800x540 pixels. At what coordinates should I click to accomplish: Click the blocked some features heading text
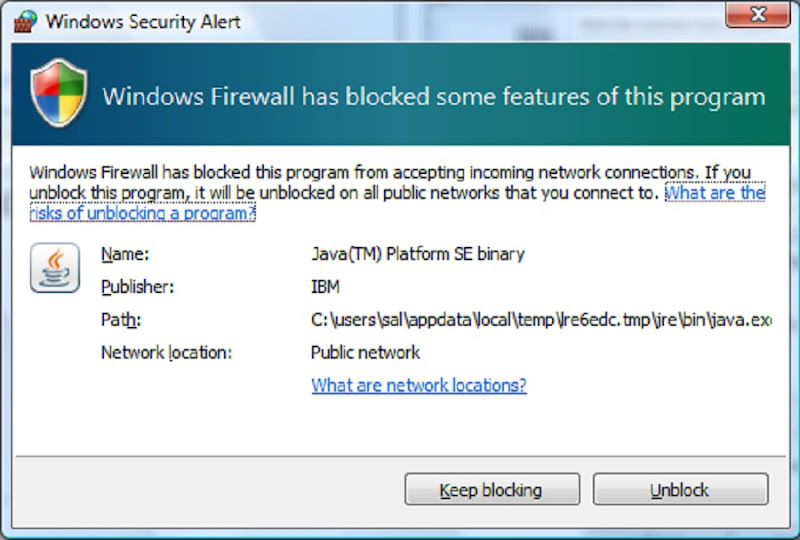click(434, 97)
